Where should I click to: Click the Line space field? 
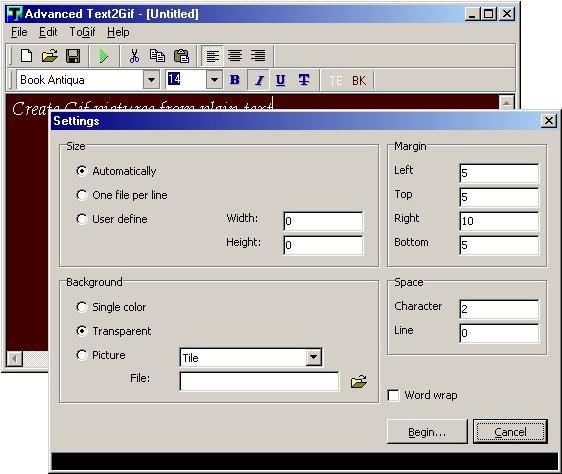[x=499, y=333]
